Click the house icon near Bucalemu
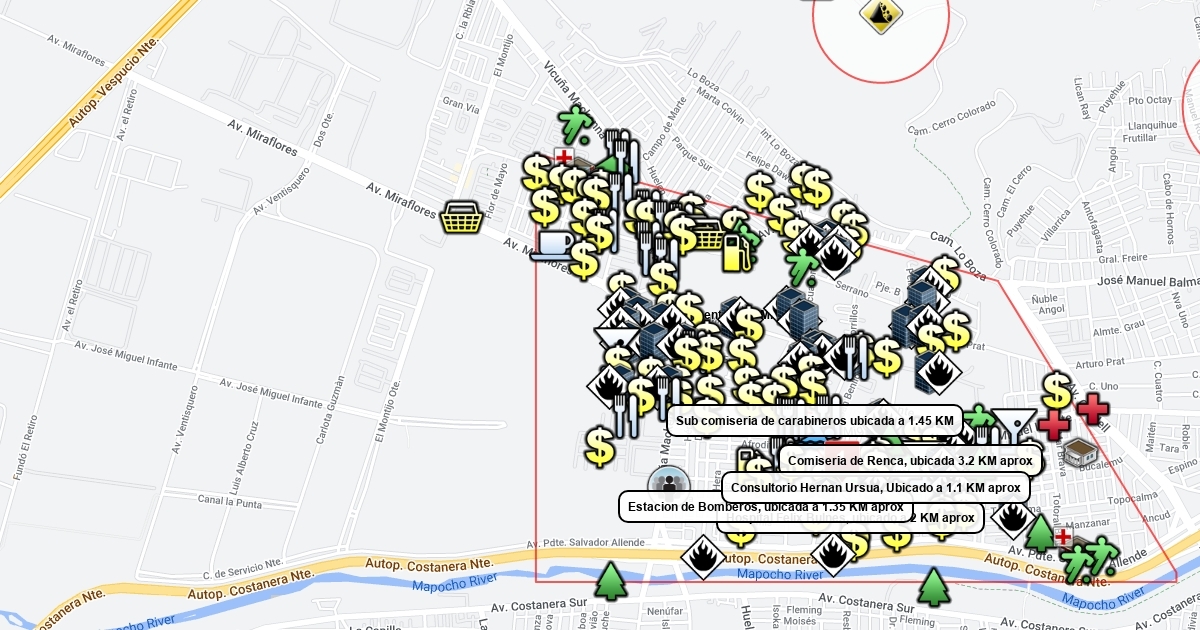Image resolution: width=1200 pixels, height=630 pixels. tap(1079, 452)
